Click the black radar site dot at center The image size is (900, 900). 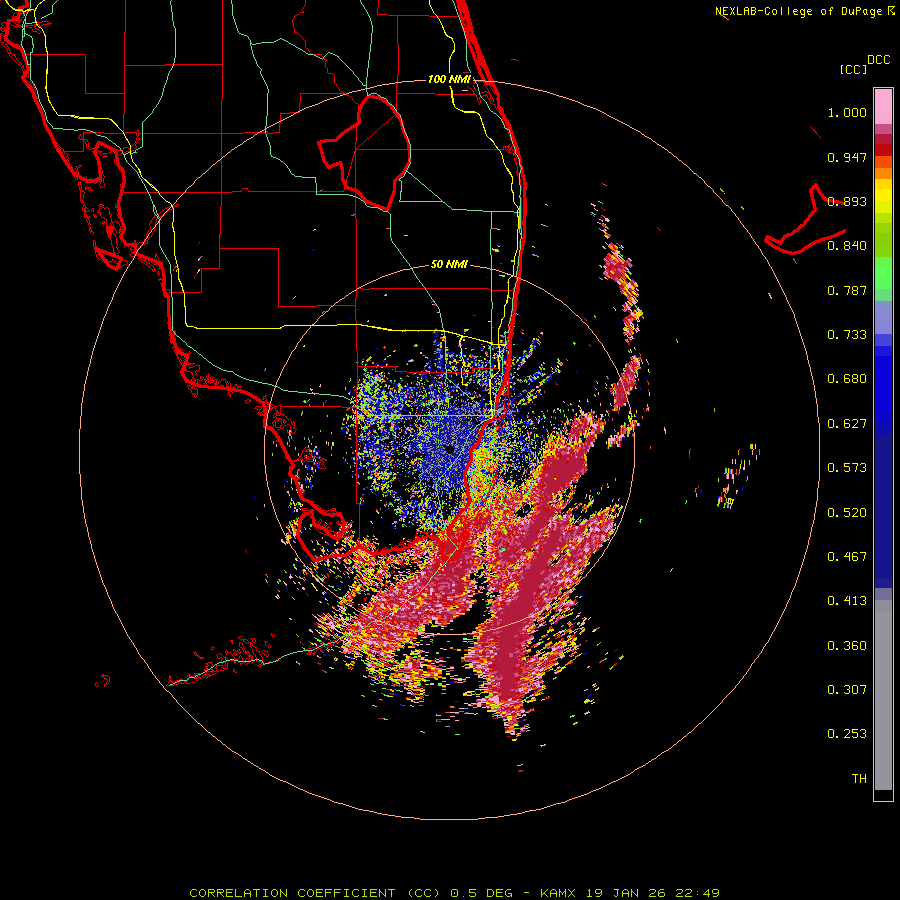(x=450, y=449)
